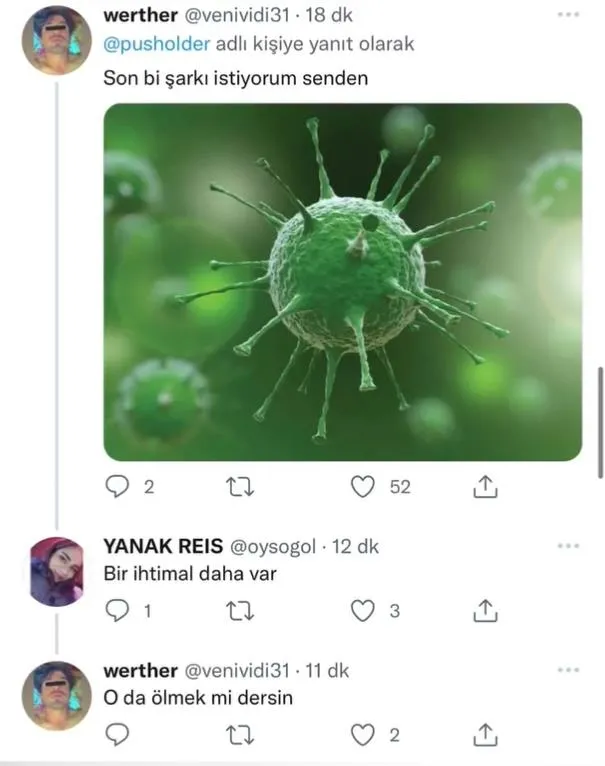Retweet the 'Bir ihtimal daha var' tweet
The height and width of the screenshot is (766, 605).
click(240, 611)
